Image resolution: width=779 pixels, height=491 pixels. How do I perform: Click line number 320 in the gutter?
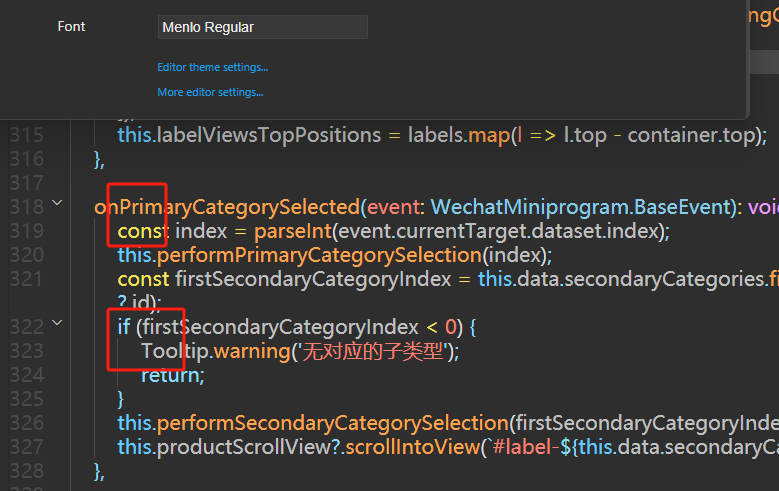[x=25, y=255]
